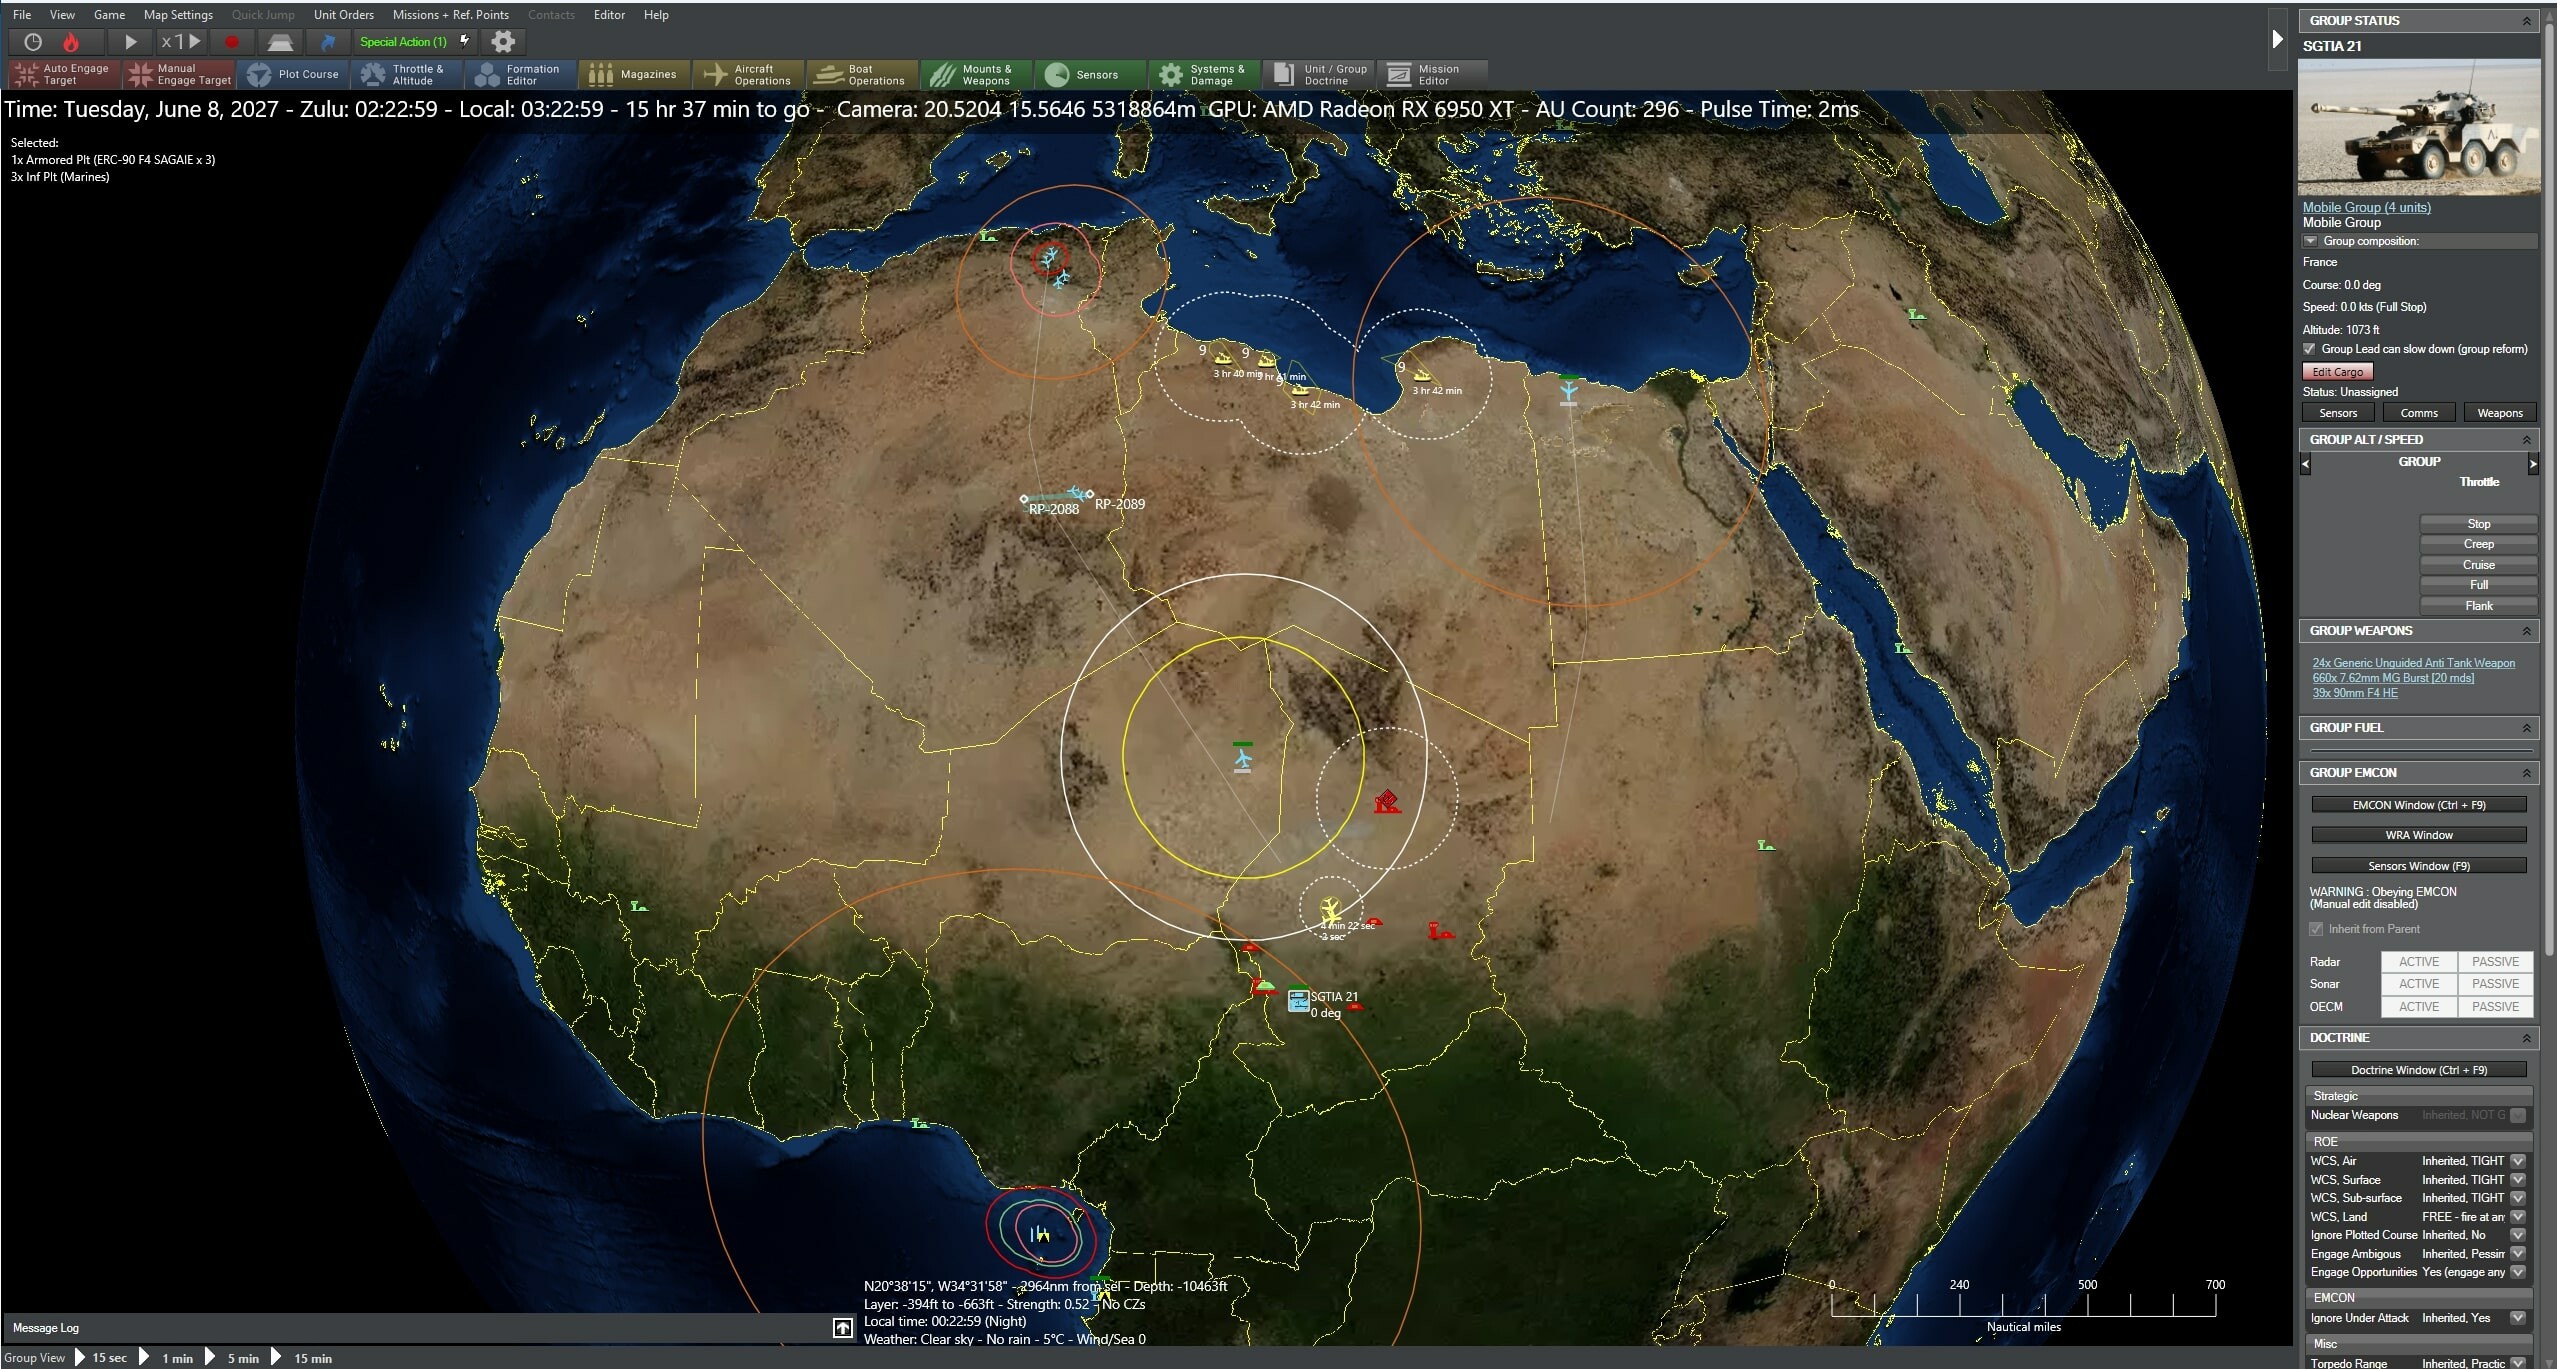Open the Plot Course tool
2557x1369 pixels.
pyautogui.click(x=292, y=74)
